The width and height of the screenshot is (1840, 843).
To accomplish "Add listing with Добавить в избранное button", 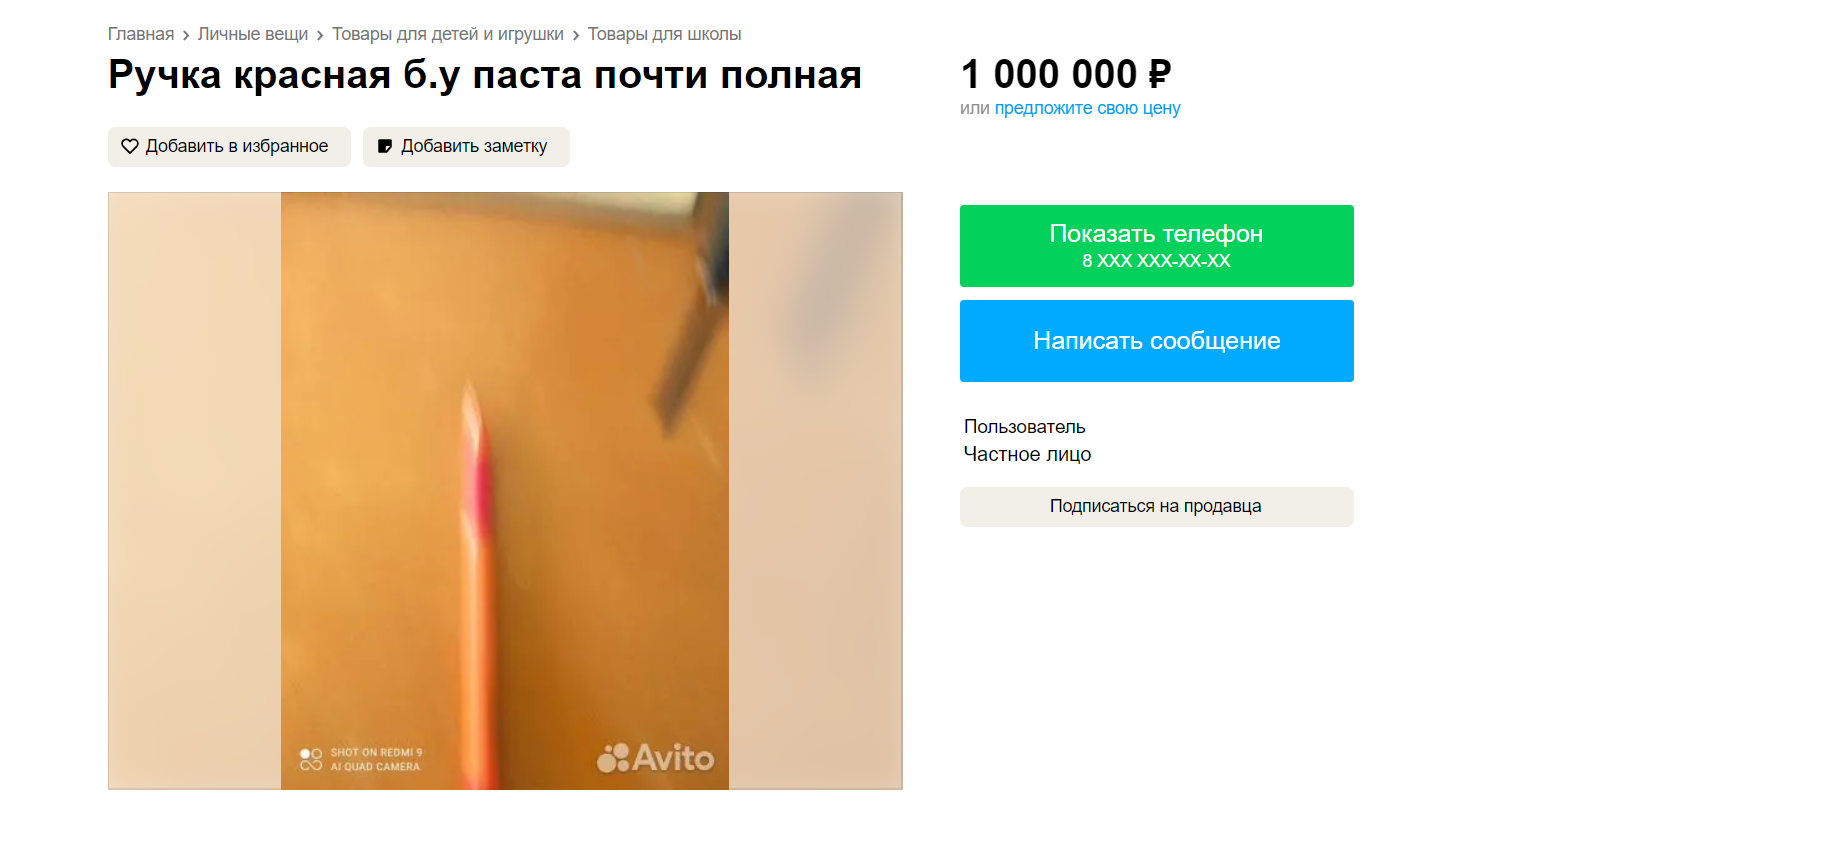I will click(229, 147).
